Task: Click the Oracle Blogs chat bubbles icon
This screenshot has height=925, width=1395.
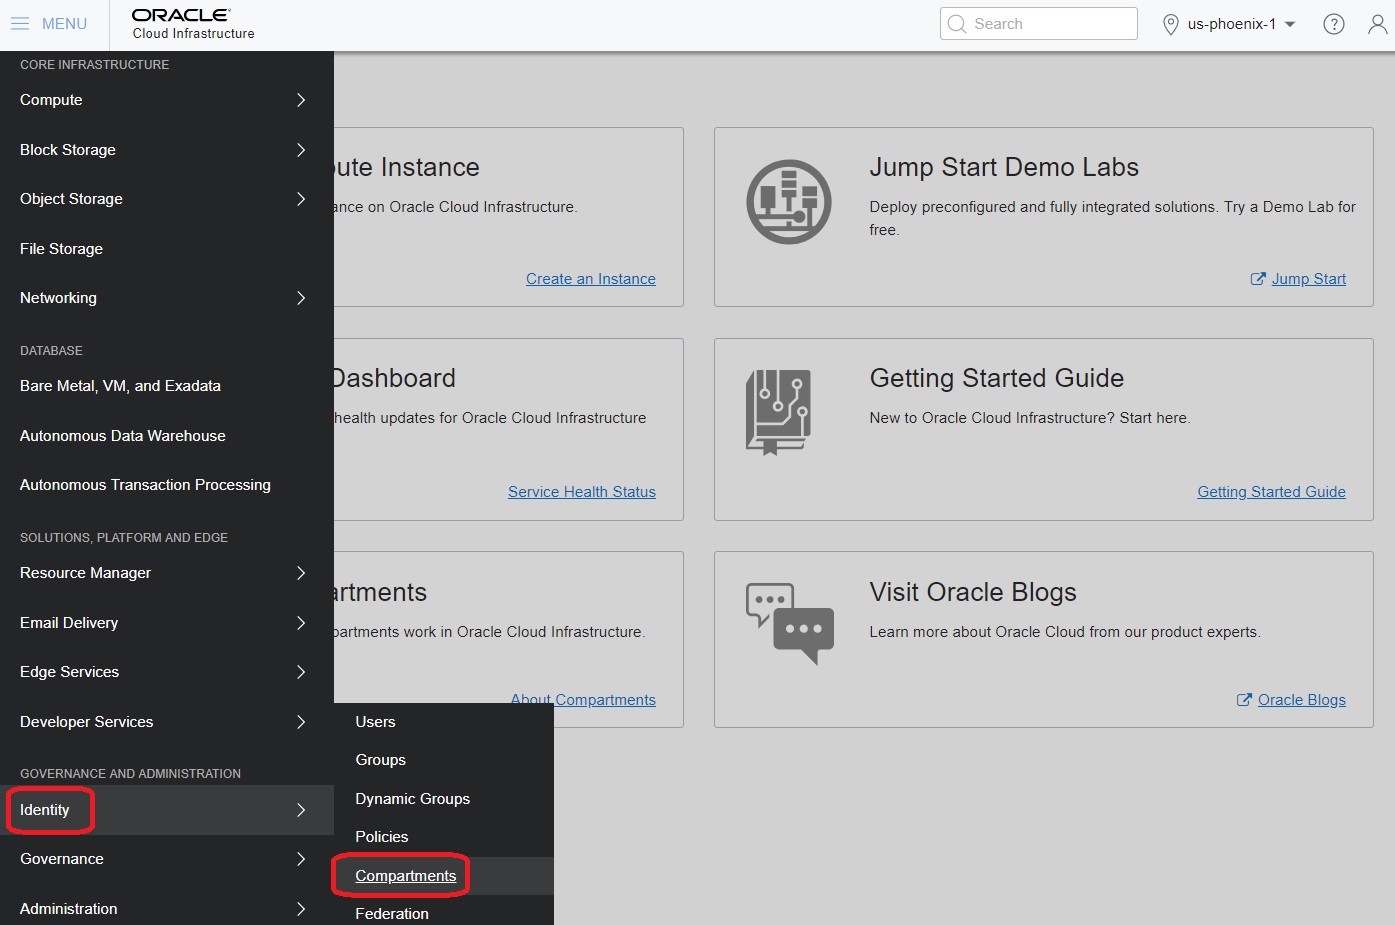Action: (790, 623)
